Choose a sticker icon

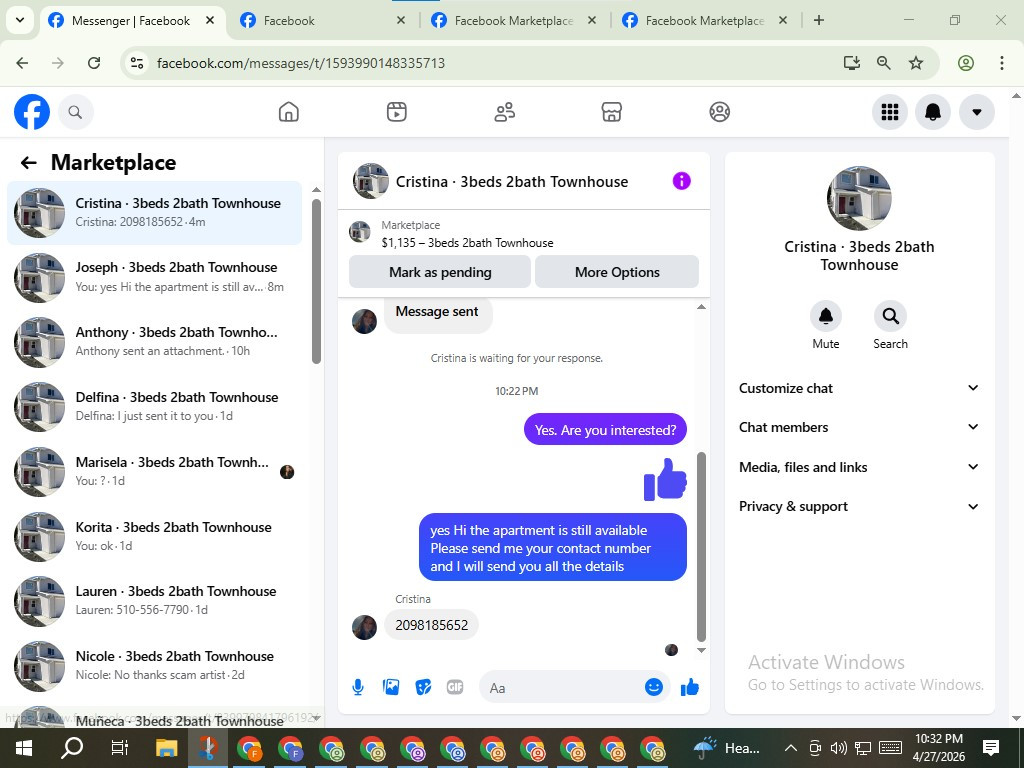pyautogui.click(x=423, y=687)
